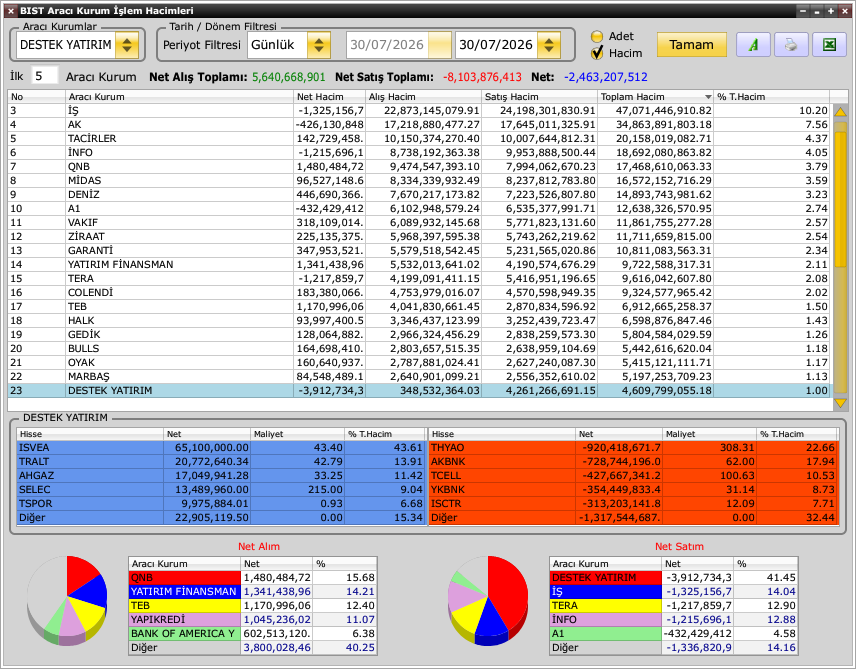This screenshot has width=856, height=669.
Task: Click the ISCTR stock row
Action: pyautogui.click(x=633, y=504)
